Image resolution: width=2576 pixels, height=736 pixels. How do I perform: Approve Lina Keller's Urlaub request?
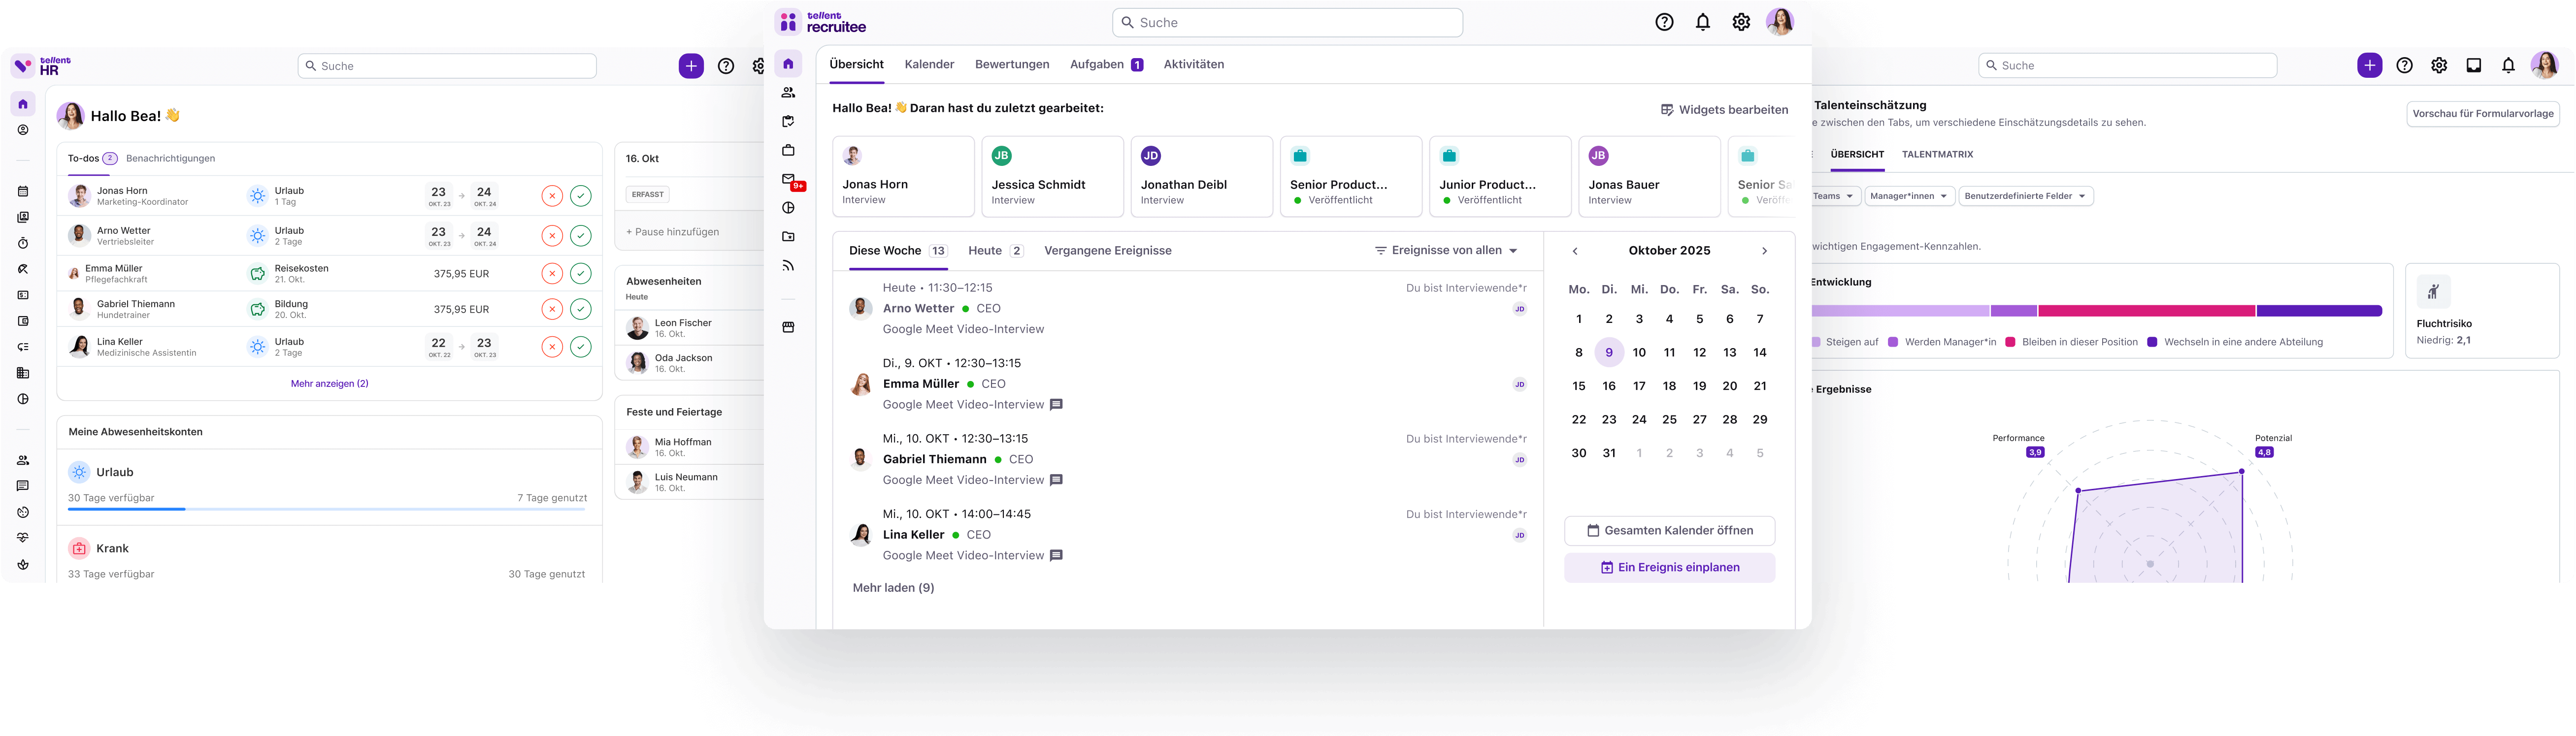(x=581, y=347)
